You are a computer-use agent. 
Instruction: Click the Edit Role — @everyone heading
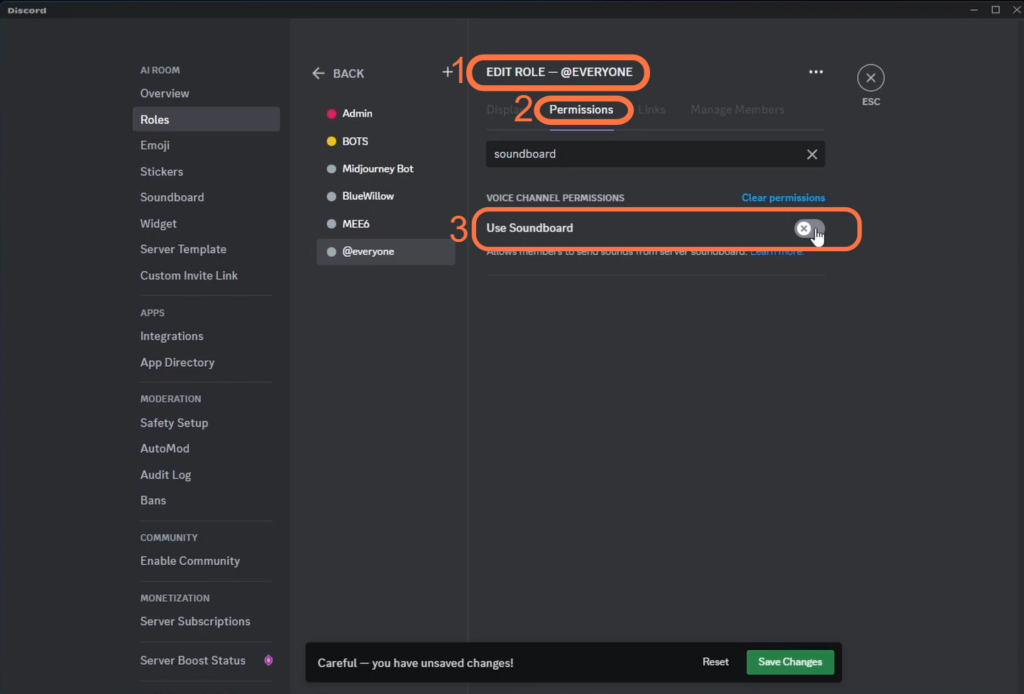[559, 72]
